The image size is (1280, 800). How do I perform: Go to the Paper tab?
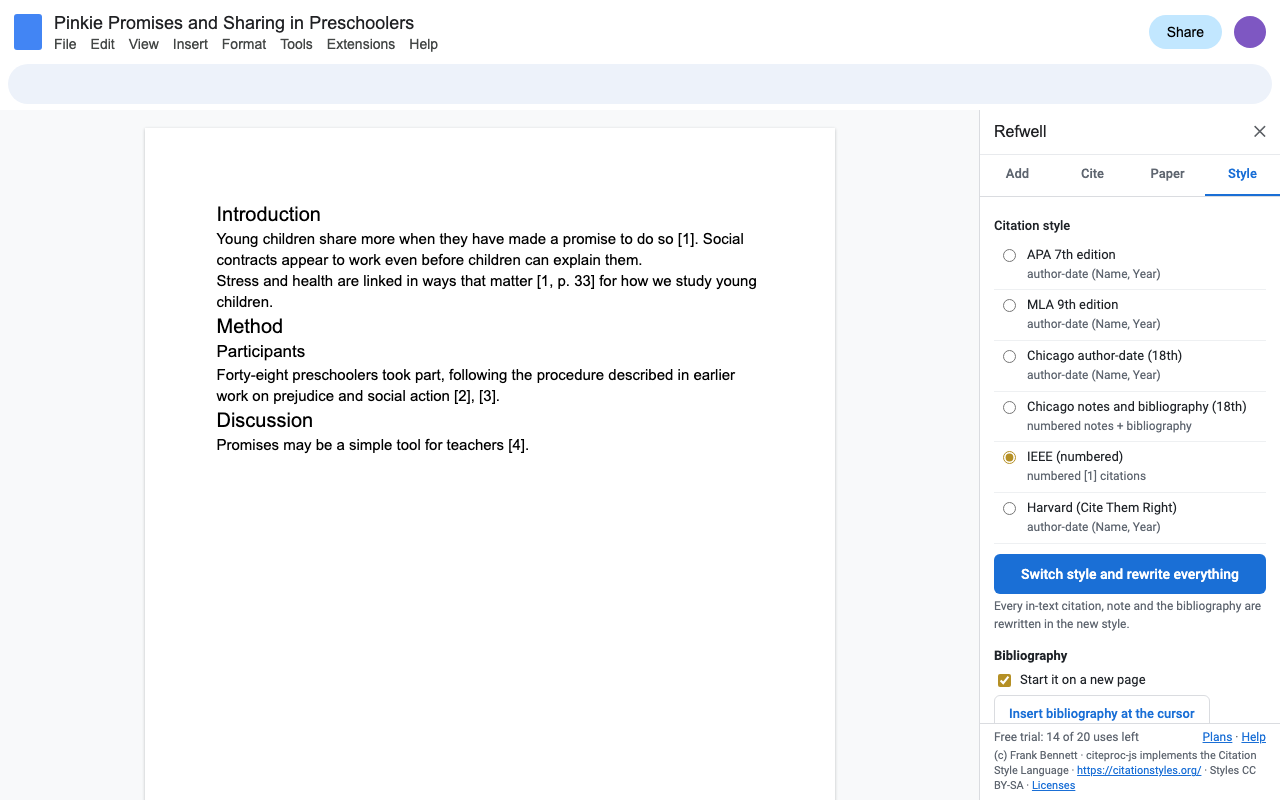click(1167, 174)
